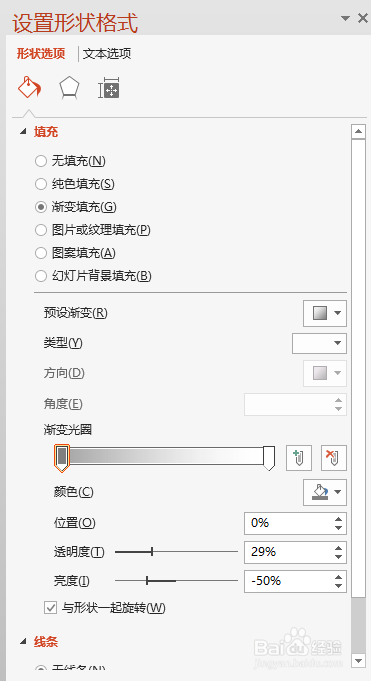This screenshot has height=681, width=371.
Task: Open the task pane options arrow
Action: [345, 18]
